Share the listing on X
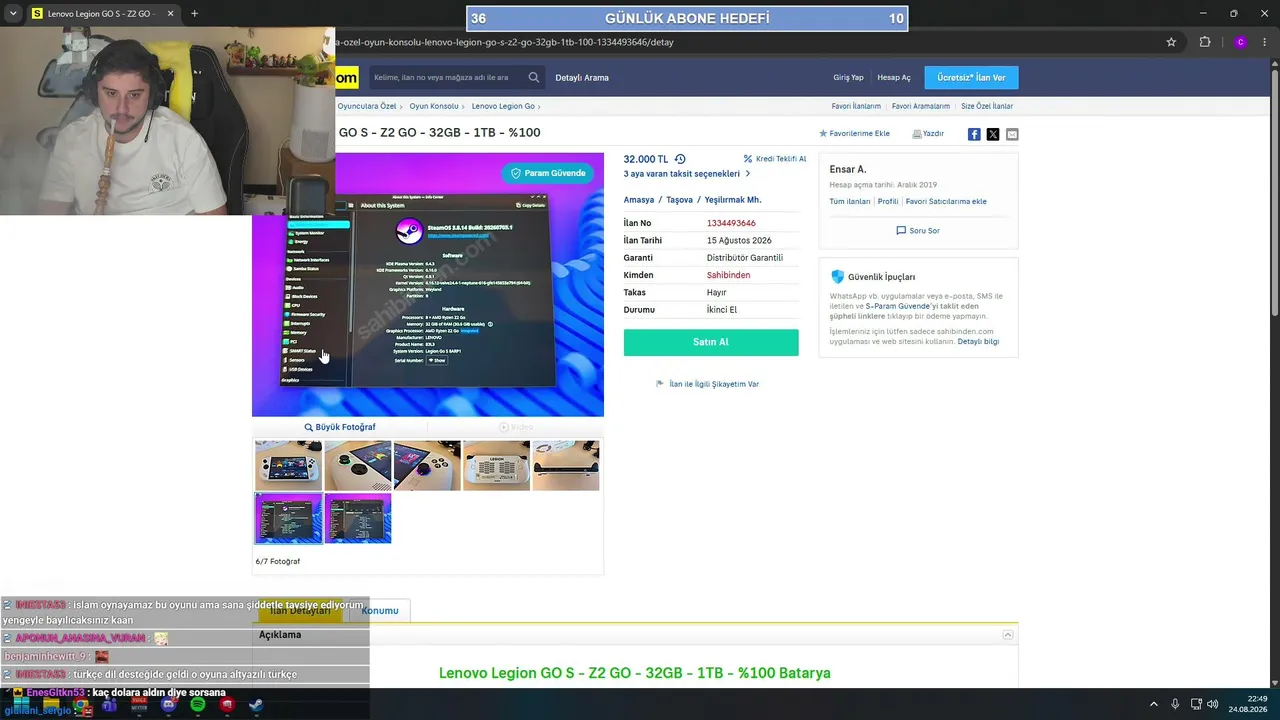This screenshot has width=1280, height=720. coord(993,134)
